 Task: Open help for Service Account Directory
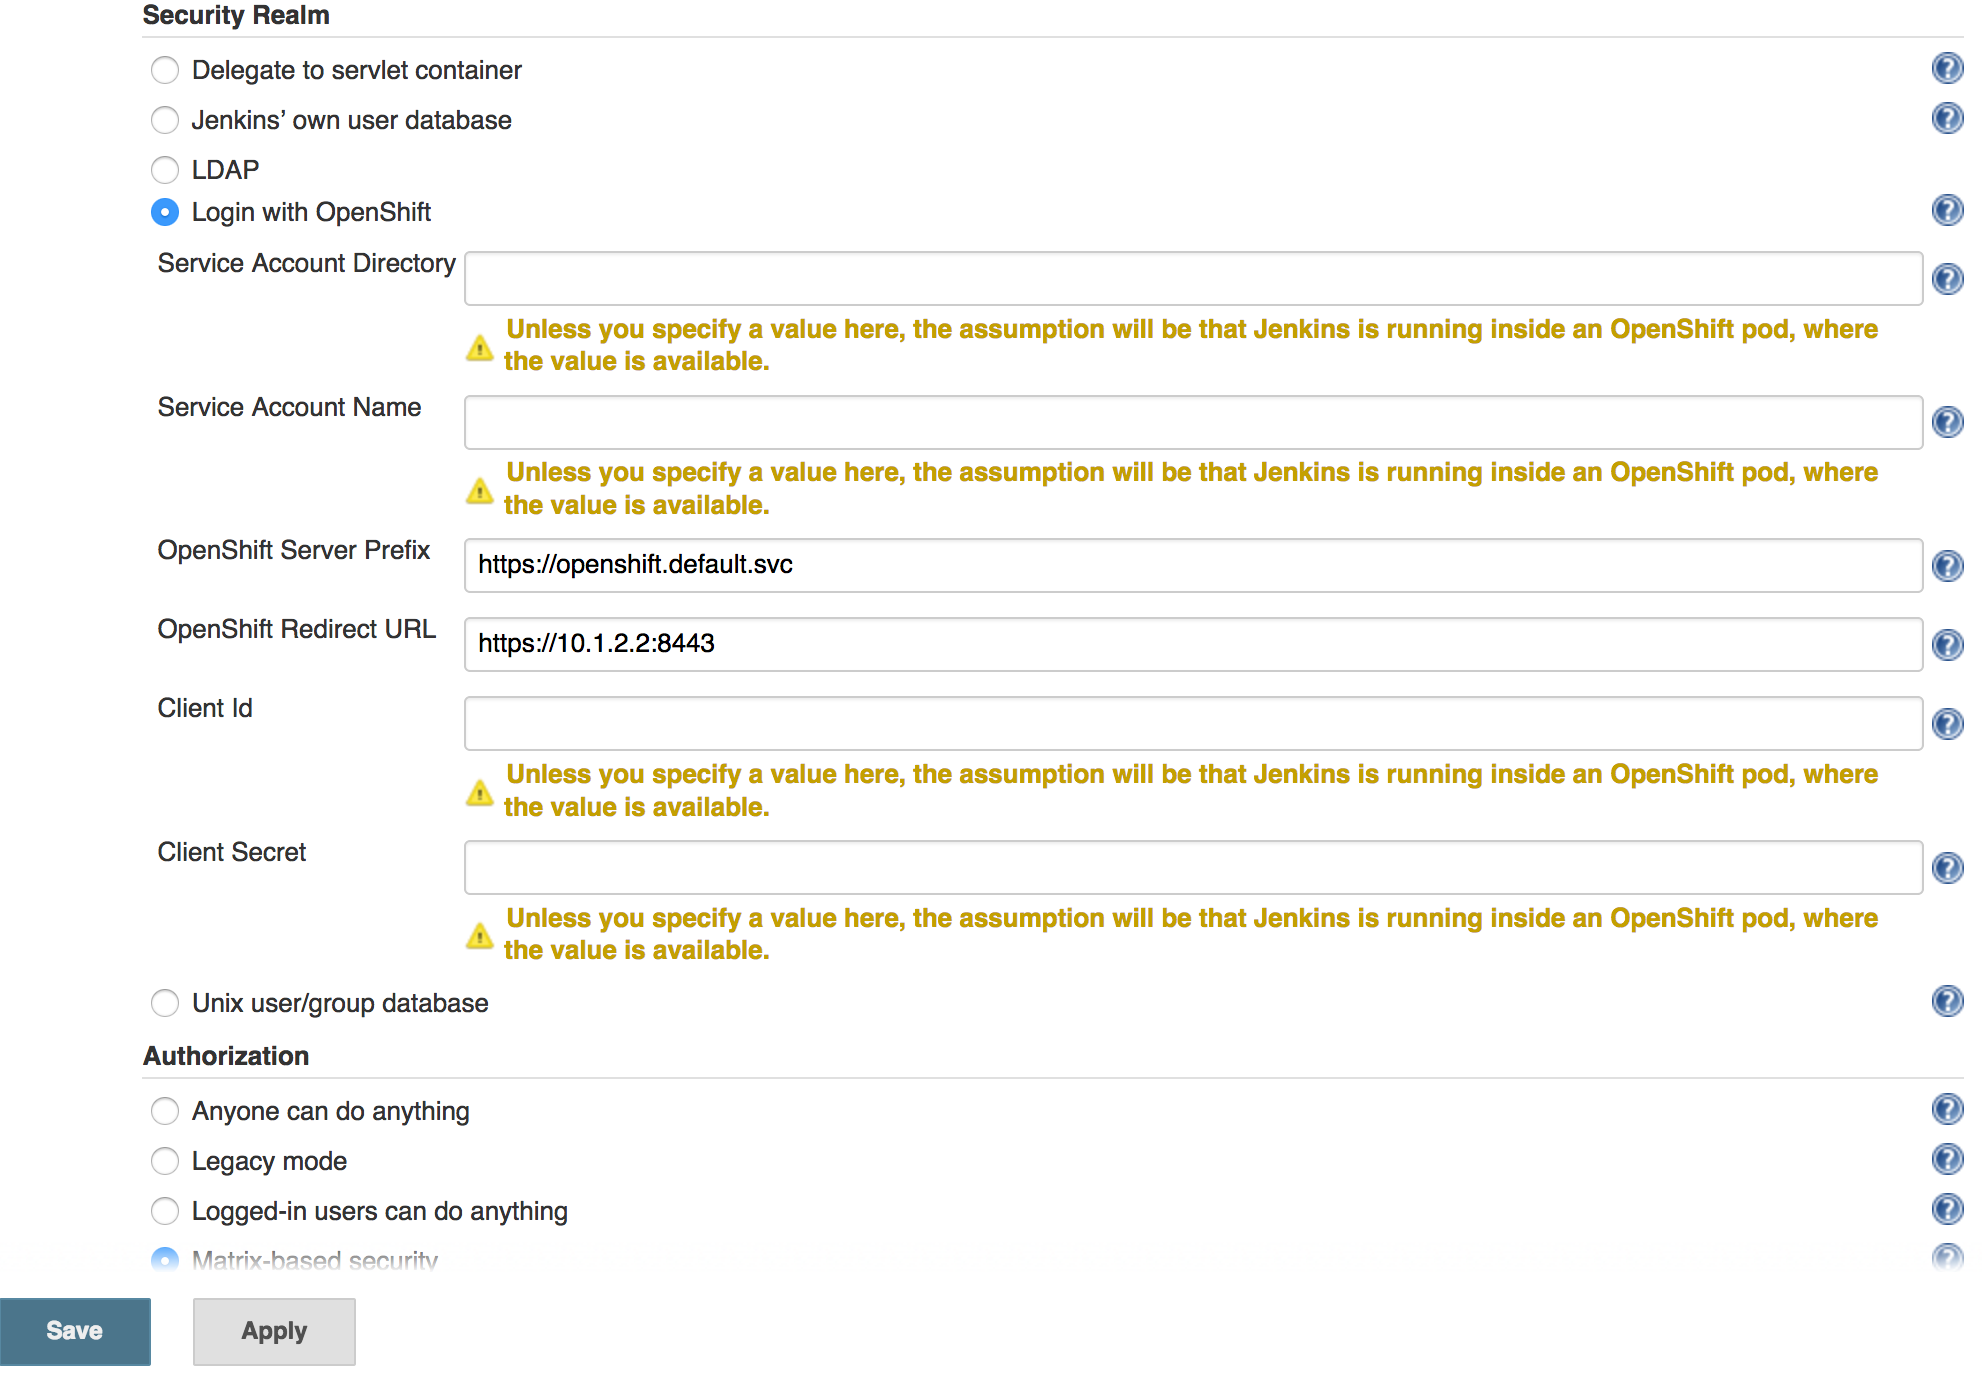click(1948, 279)
